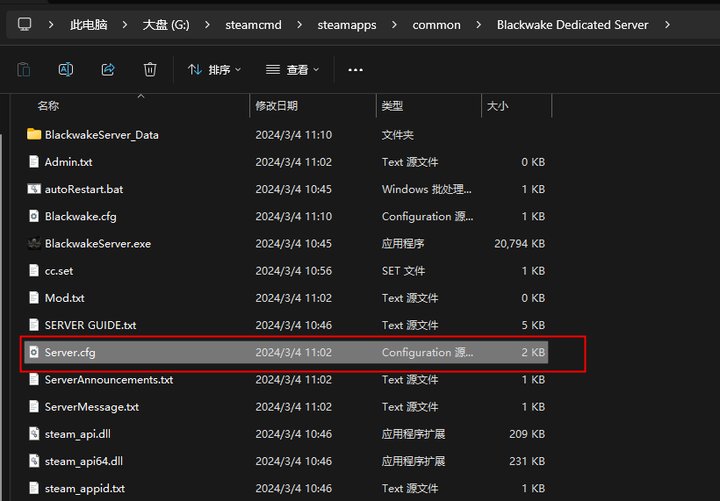Click the Share toolbar icon
Screen dimensions: 720x501
(108, 70)
